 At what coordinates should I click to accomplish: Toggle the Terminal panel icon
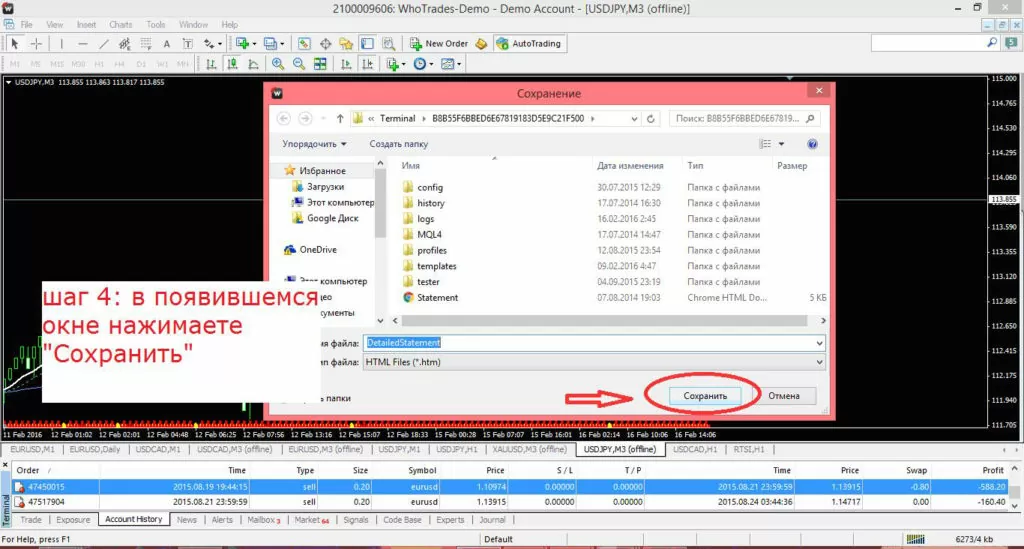click(367, 44)
